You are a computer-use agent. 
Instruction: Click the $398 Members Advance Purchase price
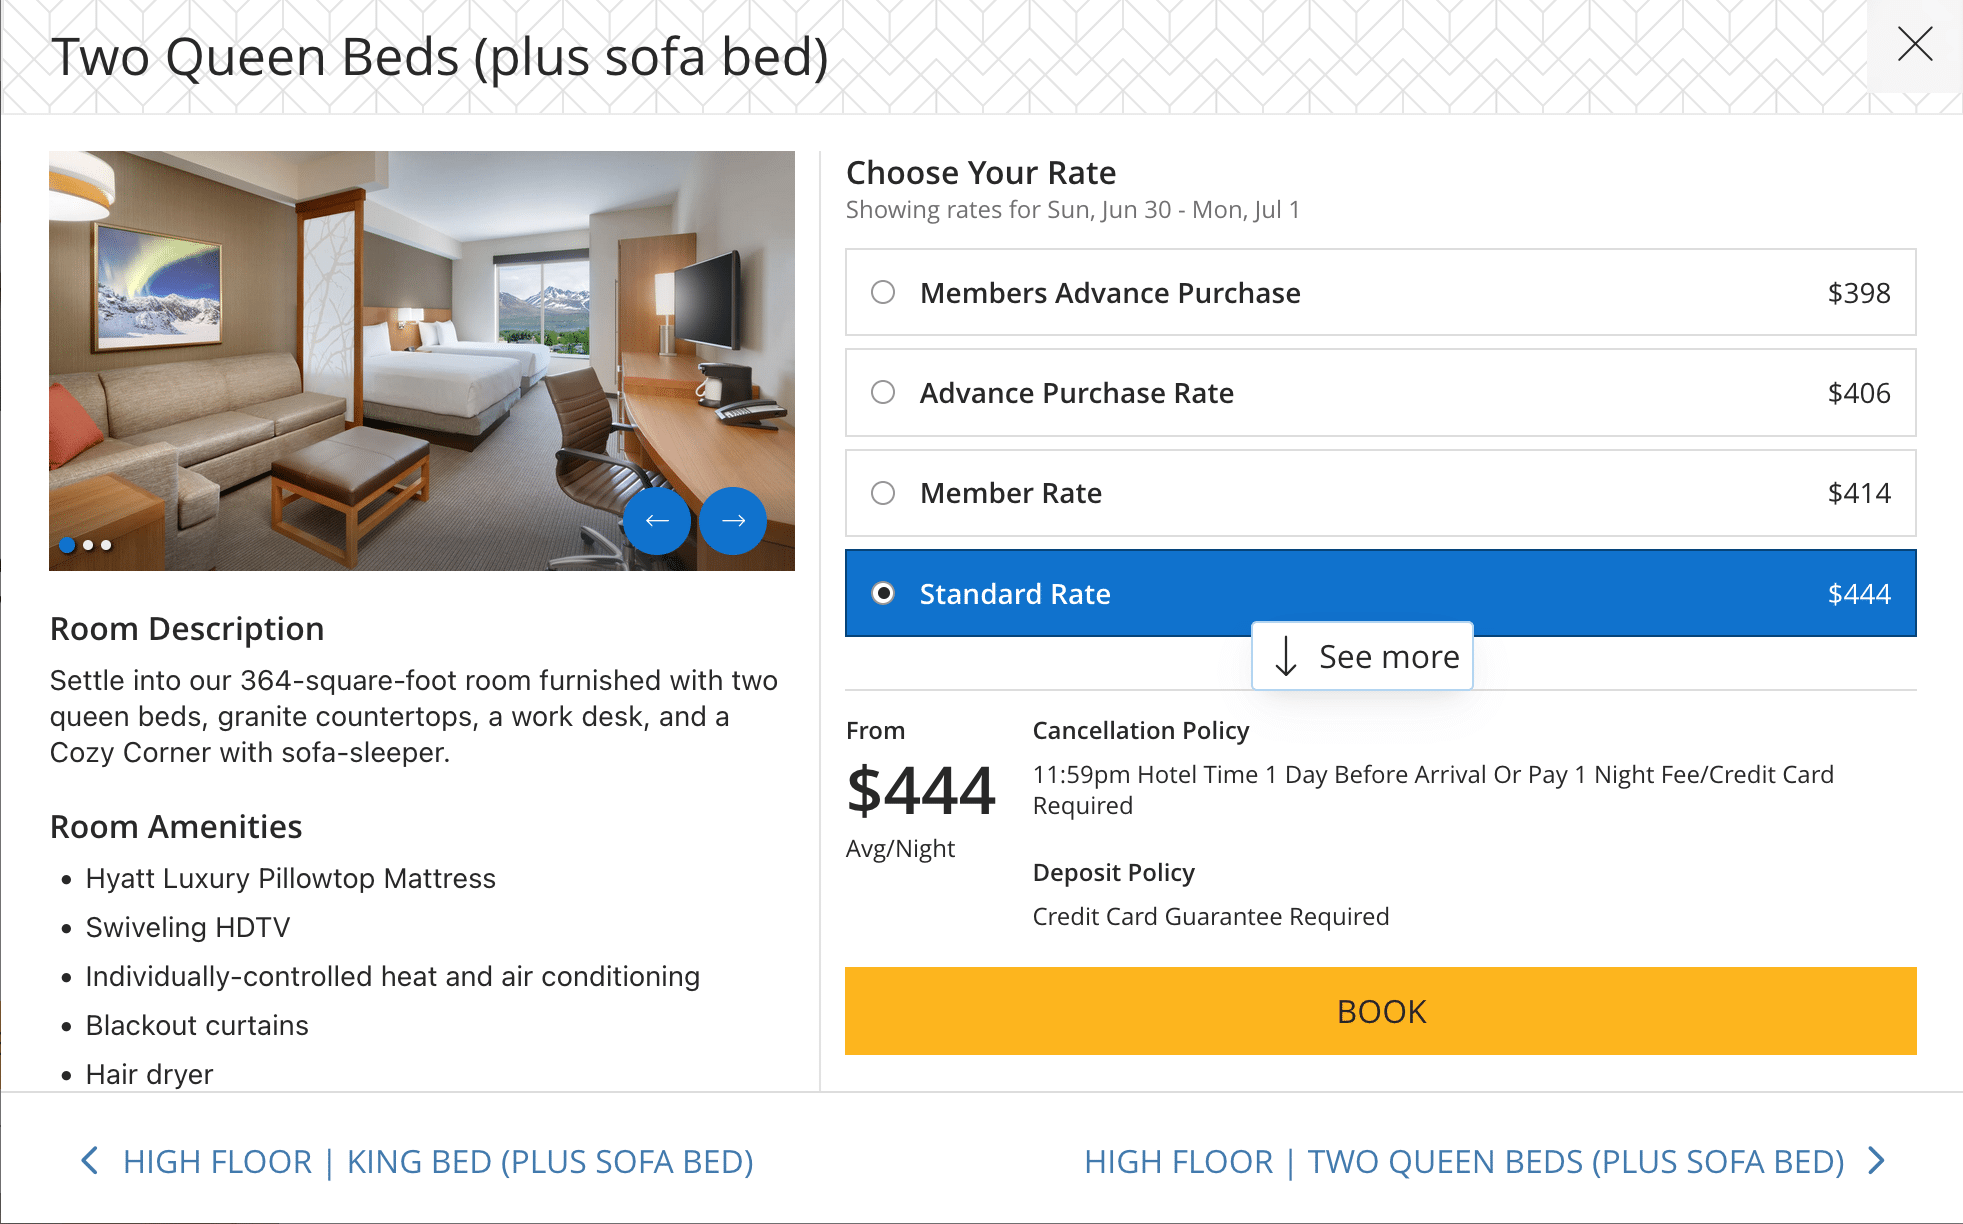tap(1858, 293)
